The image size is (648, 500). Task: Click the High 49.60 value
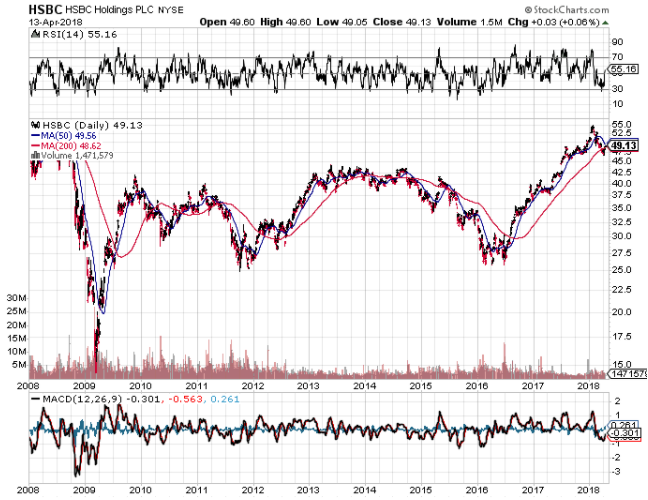[285, 22]
